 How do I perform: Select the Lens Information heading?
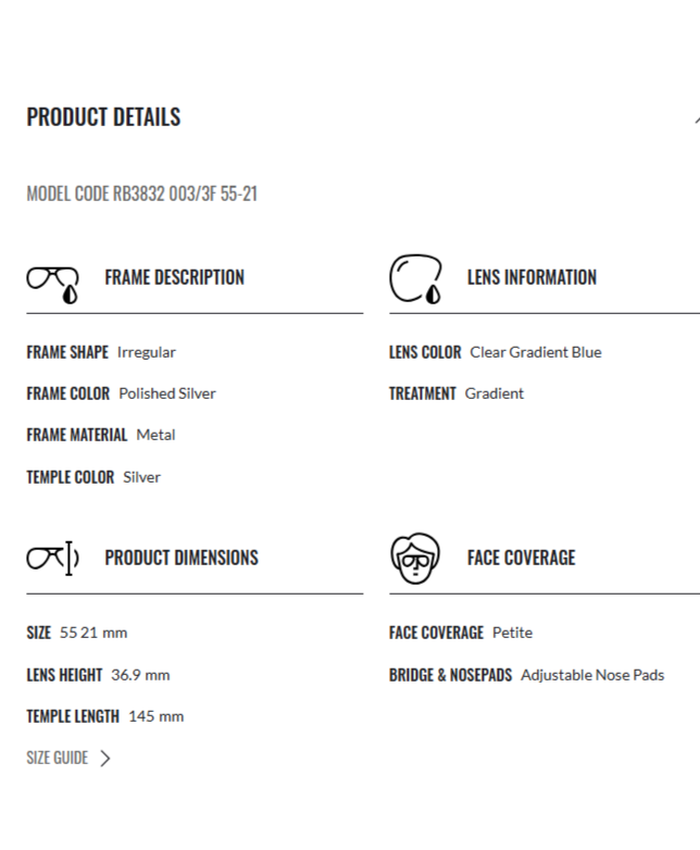coord(531,278)
